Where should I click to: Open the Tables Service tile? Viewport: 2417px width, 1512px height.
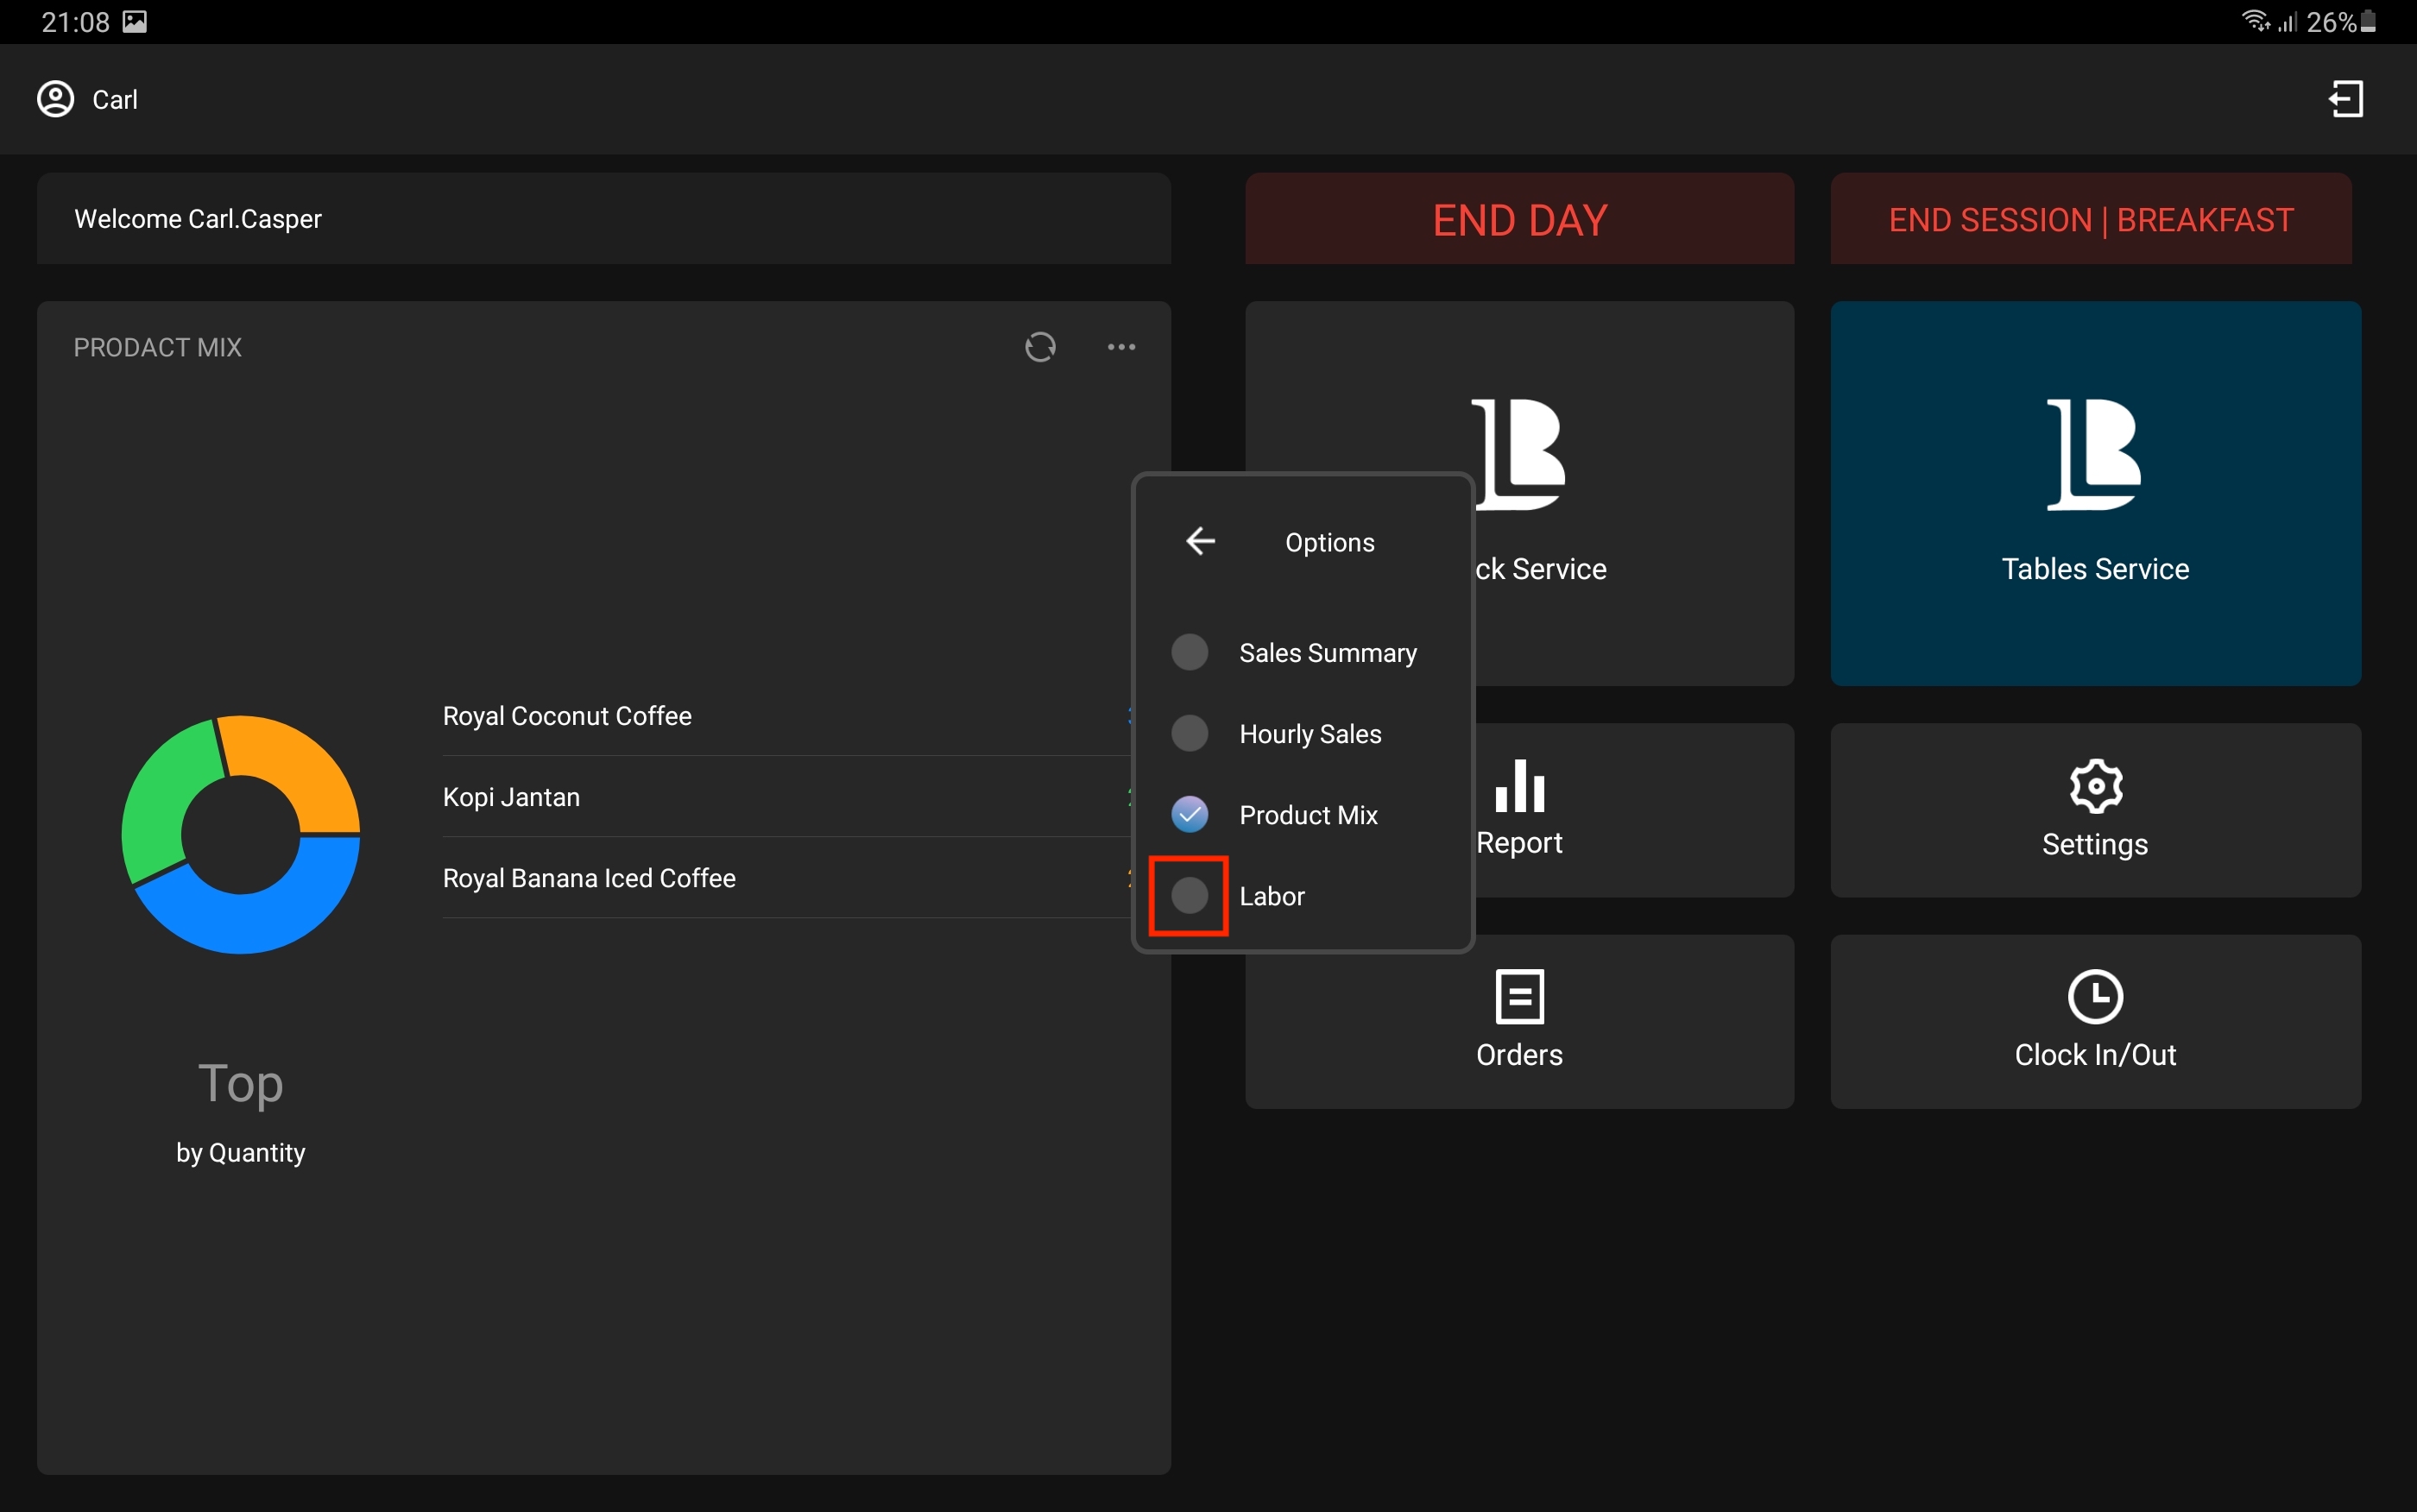click(2095, 493)
